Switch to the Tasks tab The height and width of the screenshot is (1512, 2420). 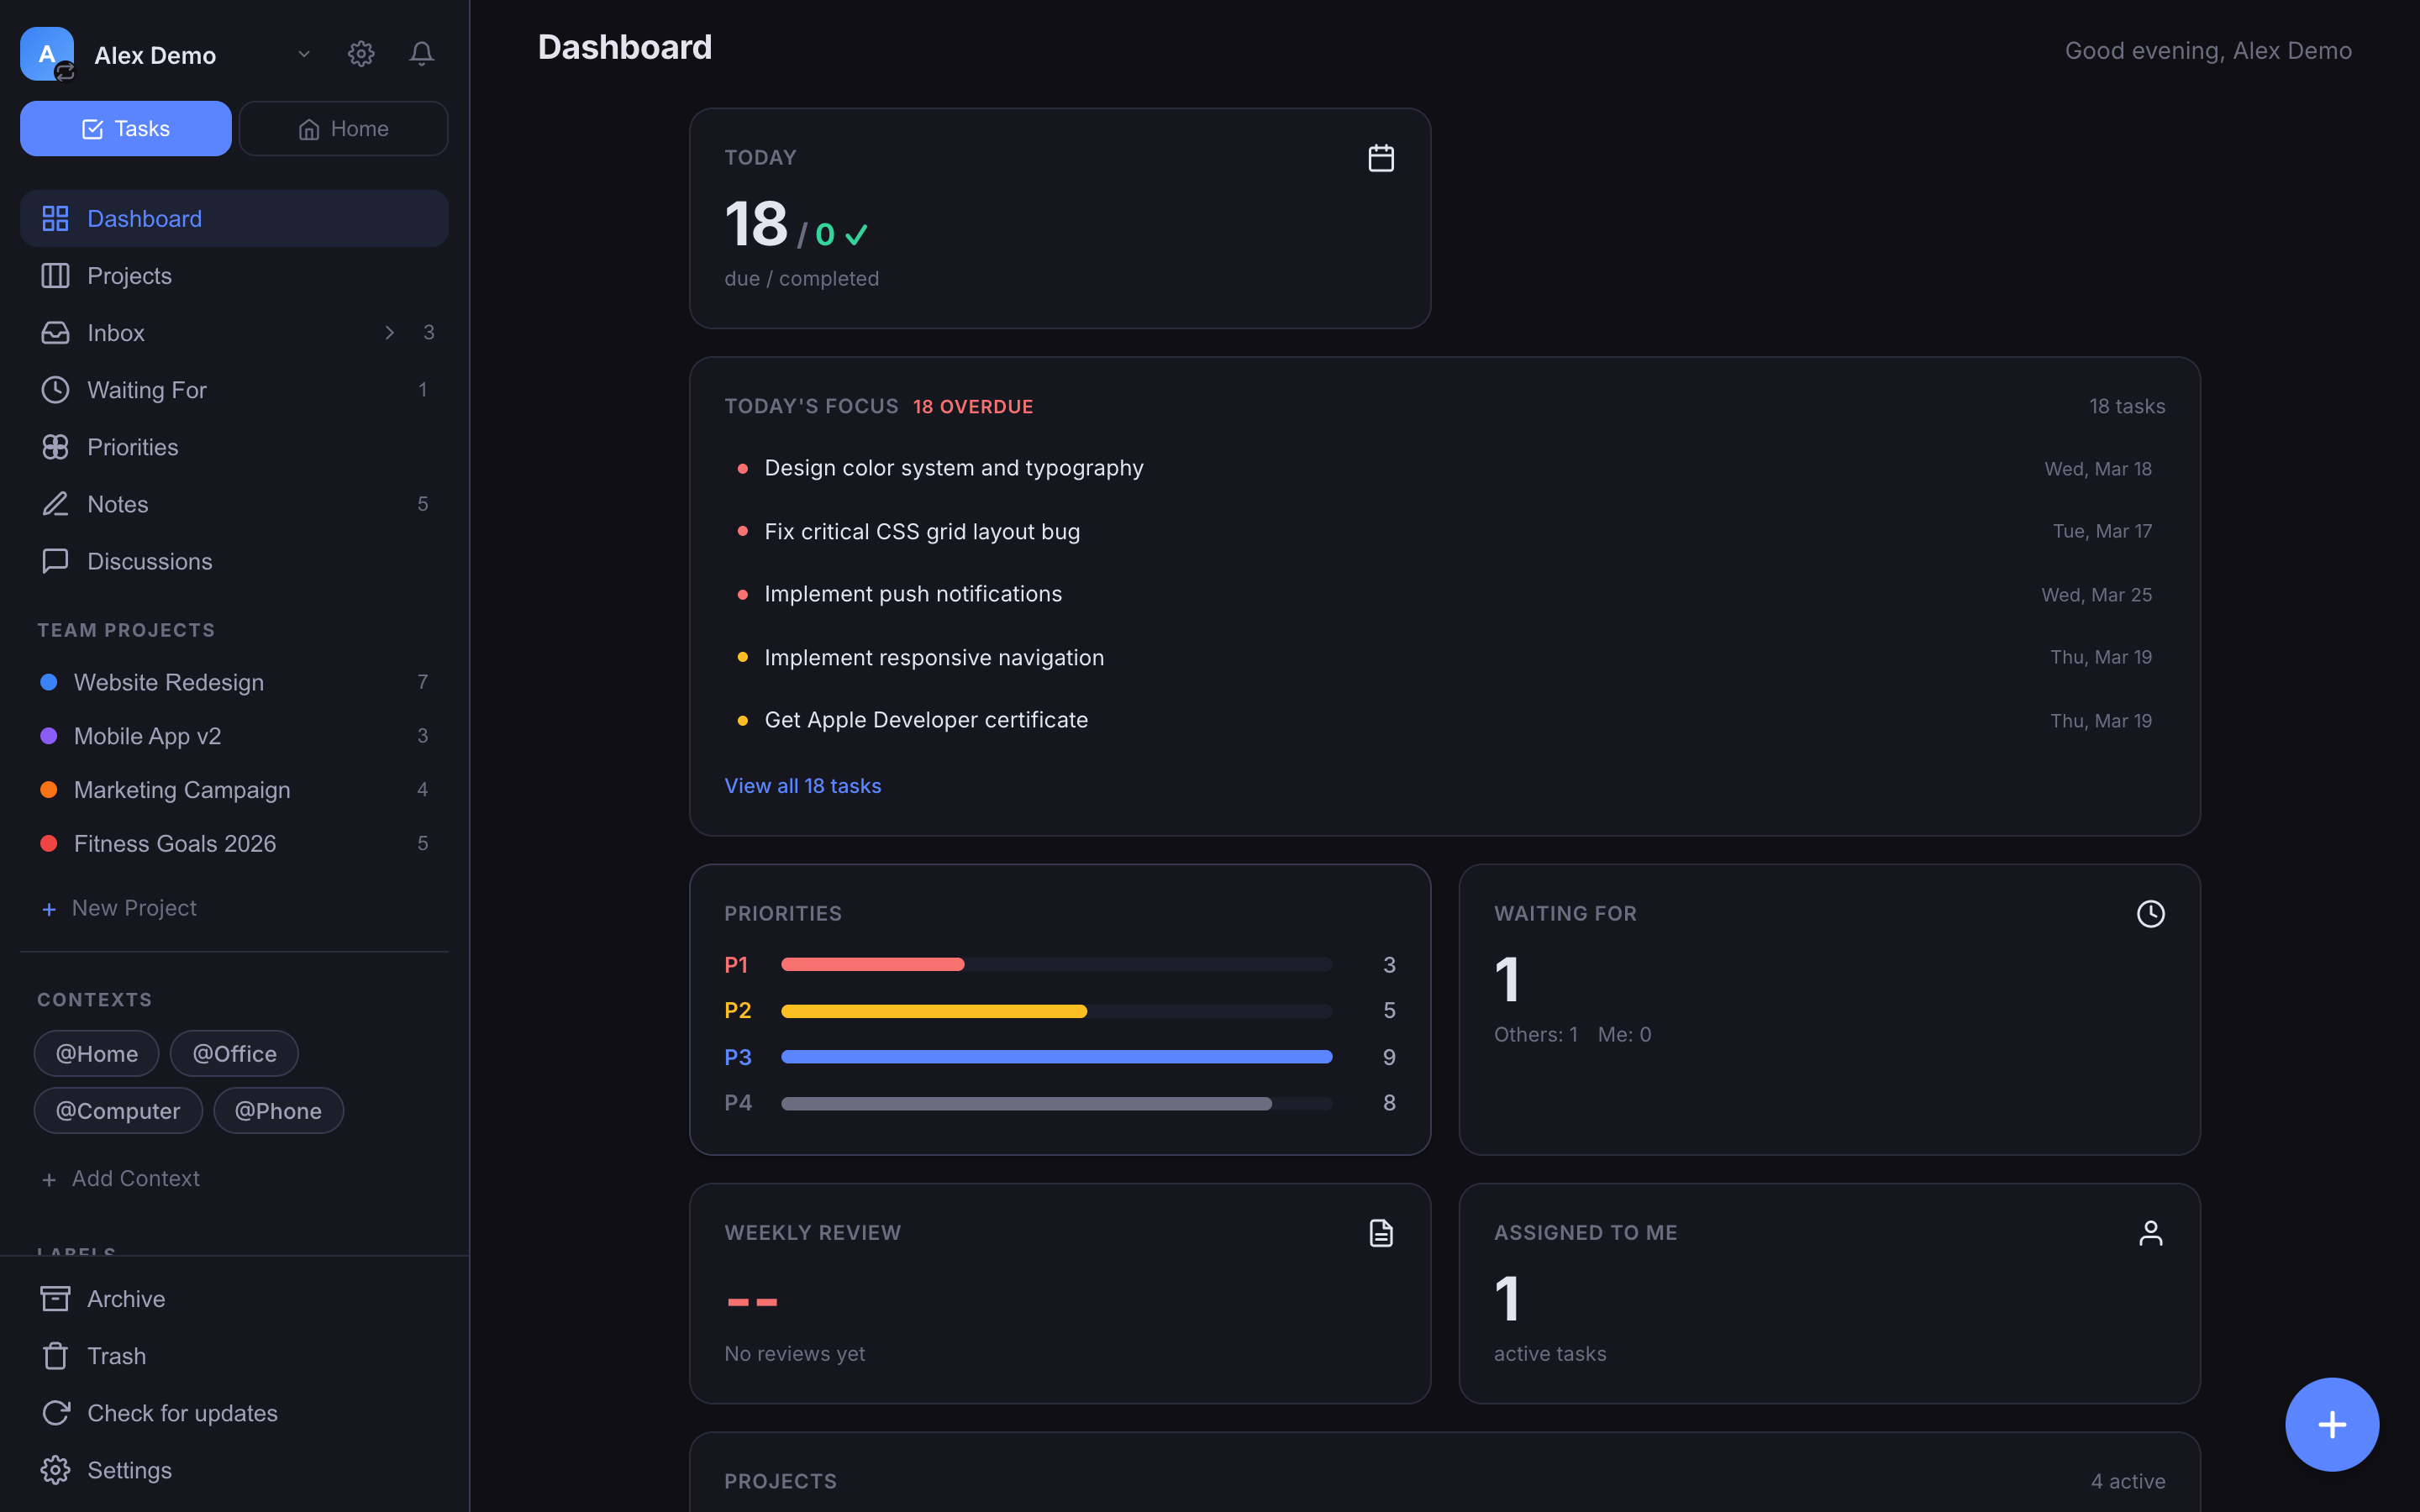pyautogui.click(x=126, y=128)
